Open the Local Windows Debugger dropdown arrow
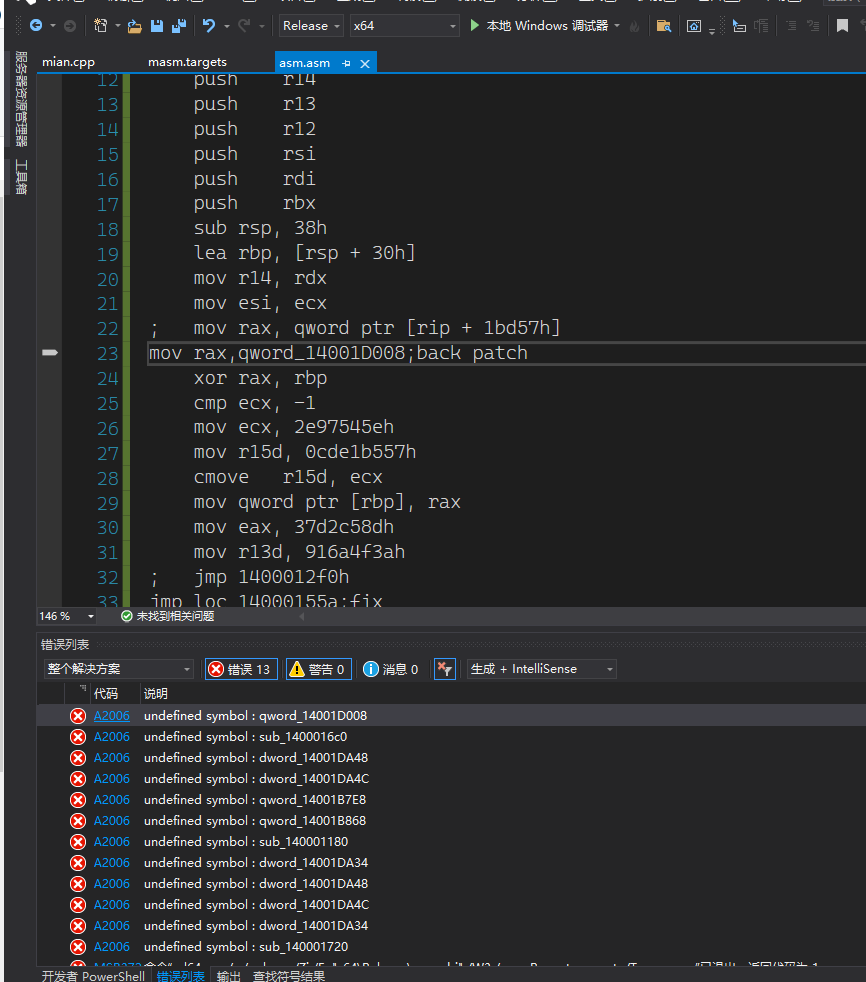The width and height of the screenshot is (866, 982). pos(617,26)
